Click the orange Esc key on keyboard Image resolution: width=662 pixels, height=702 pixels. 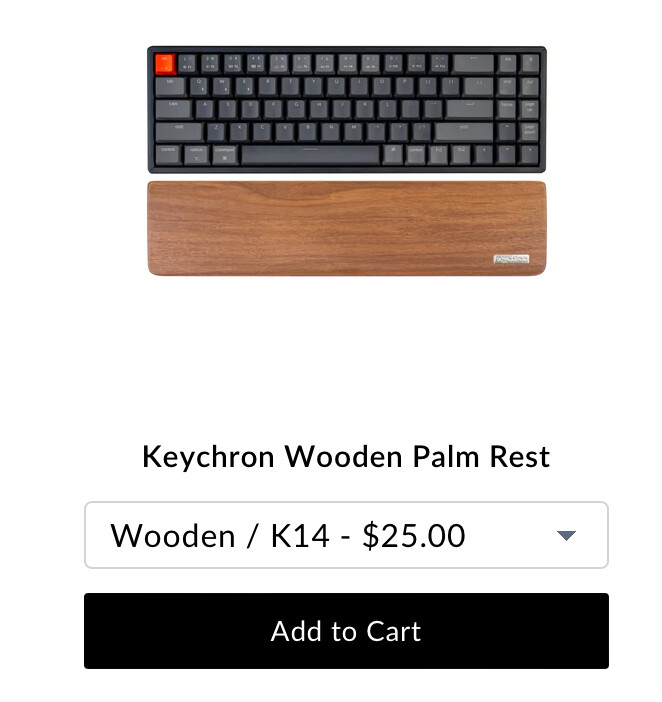click(x=165, y=64)
